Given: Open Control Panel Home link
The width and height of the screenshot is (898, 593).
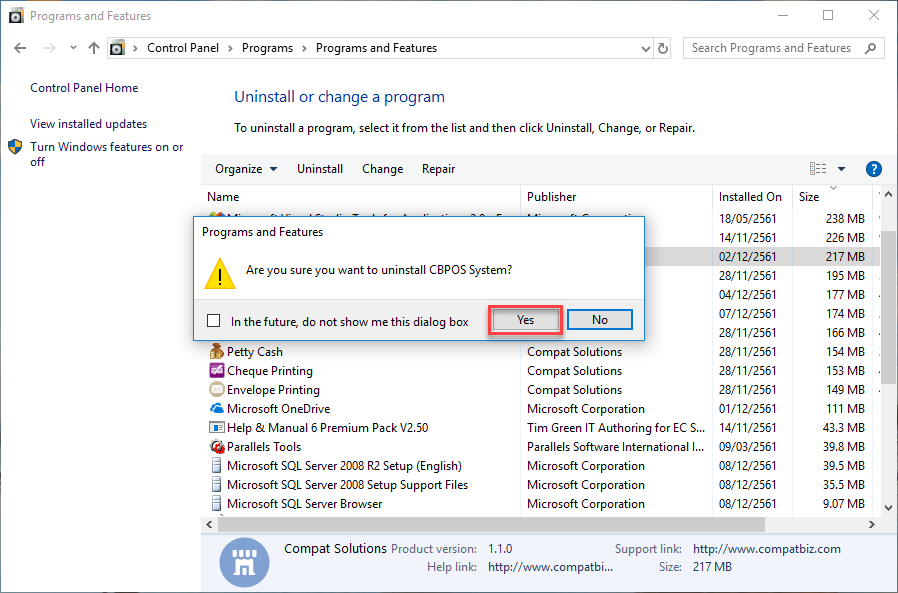Looking at the screenshot, I should [x=84, y=88].
